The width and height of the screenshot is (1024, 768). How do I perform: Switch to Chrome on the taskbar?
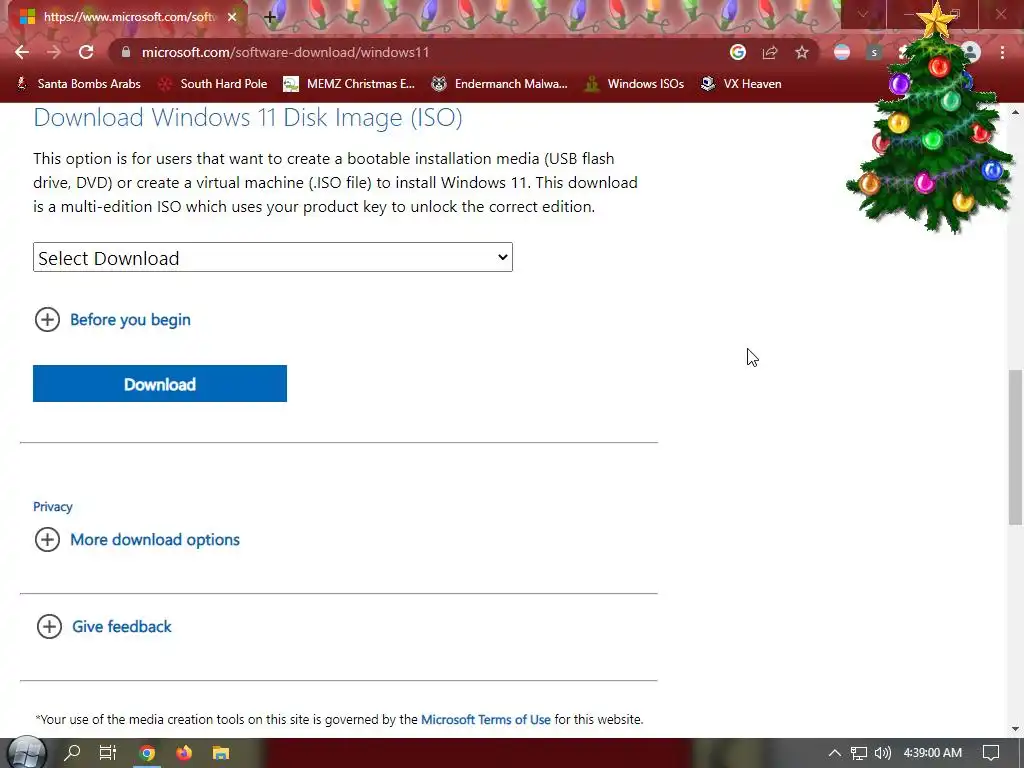click(x=148, y=753)
